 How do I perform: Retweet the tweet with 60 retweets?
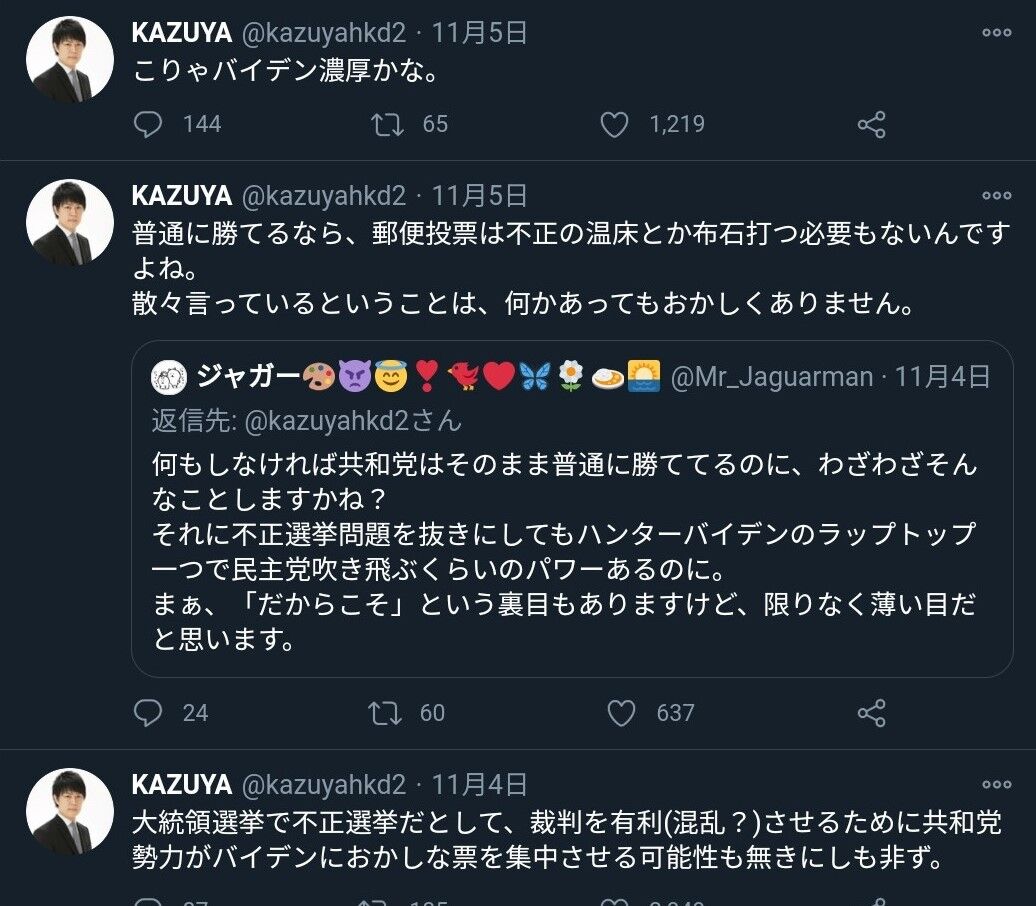click(385, 712)
